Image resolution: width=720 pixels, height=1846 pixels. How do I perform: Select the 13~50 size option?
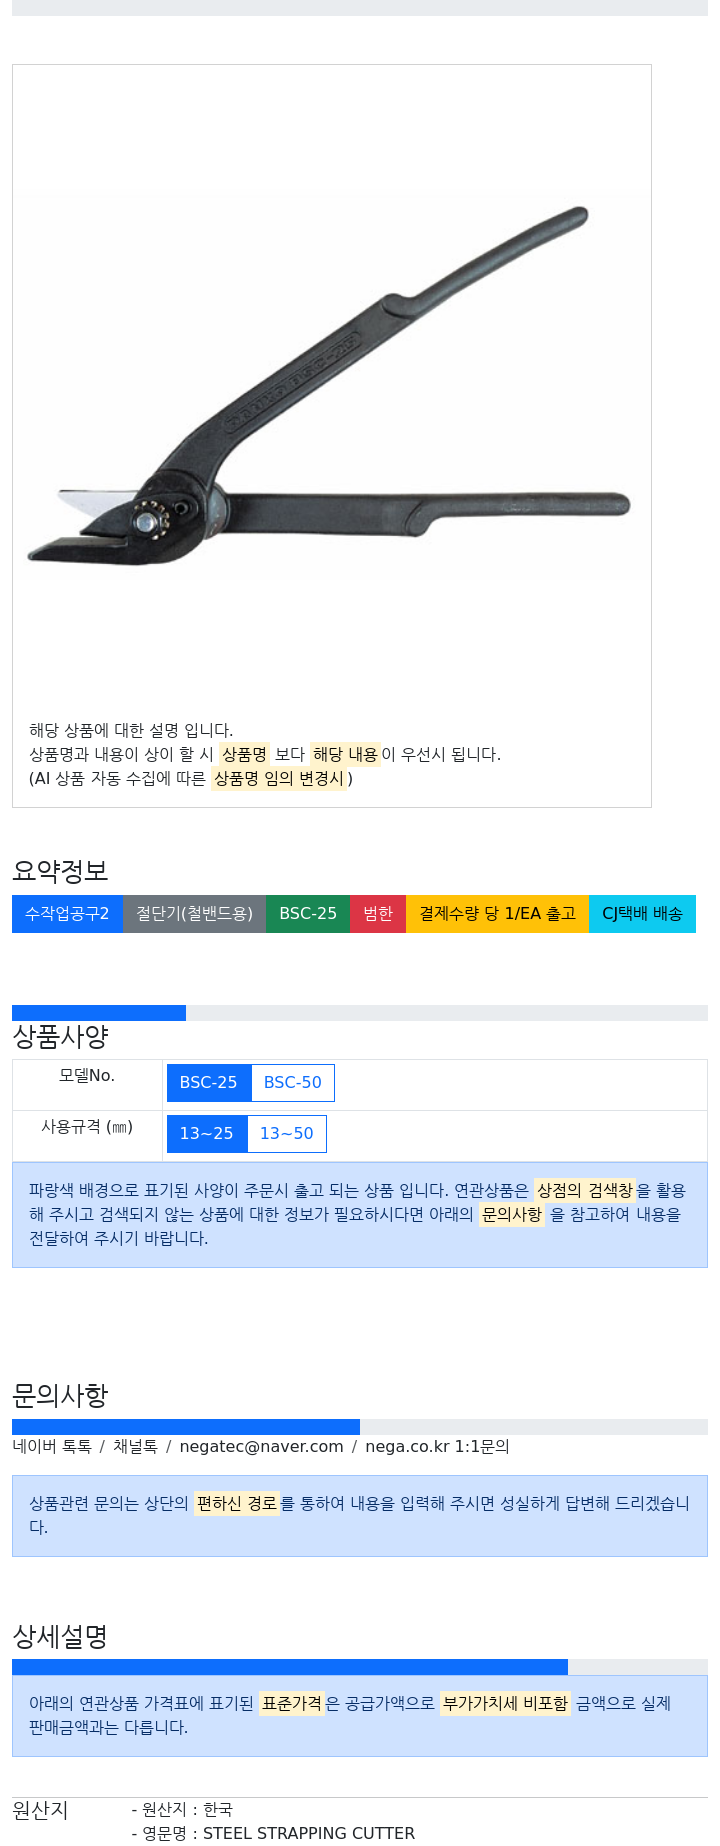coord(286,1134)
